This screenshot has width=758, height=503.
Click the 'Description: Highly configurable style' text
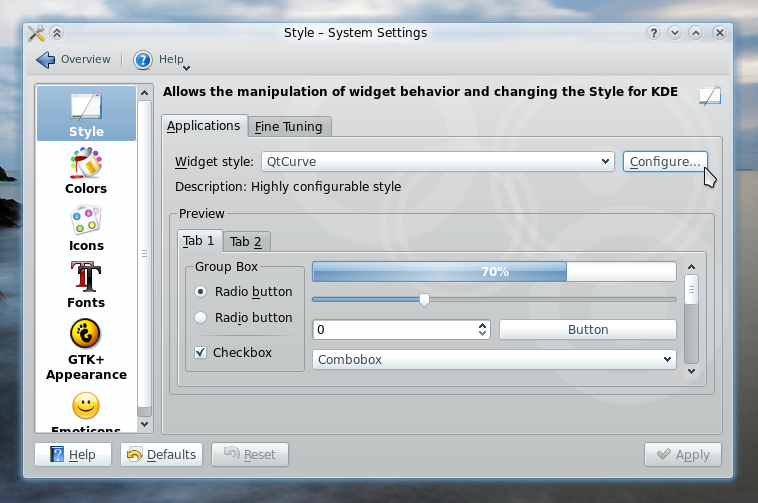click(288, 187)
